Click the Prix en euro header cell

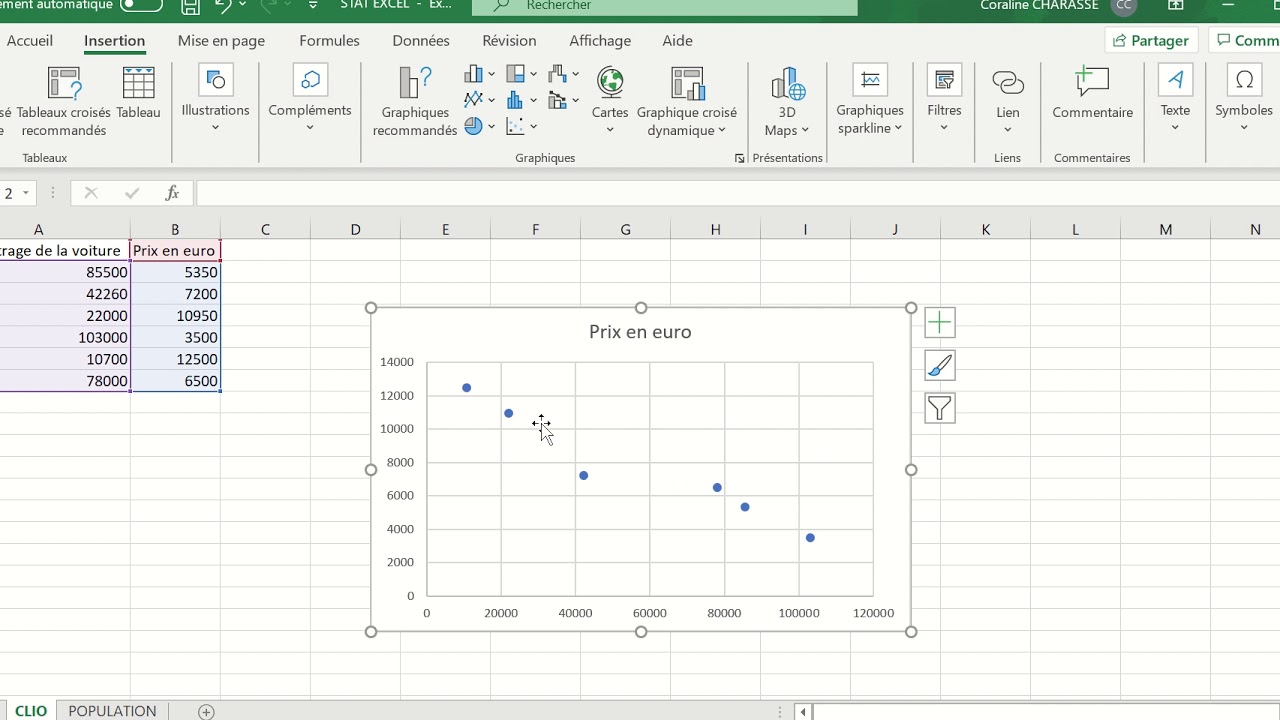[175, 251]
